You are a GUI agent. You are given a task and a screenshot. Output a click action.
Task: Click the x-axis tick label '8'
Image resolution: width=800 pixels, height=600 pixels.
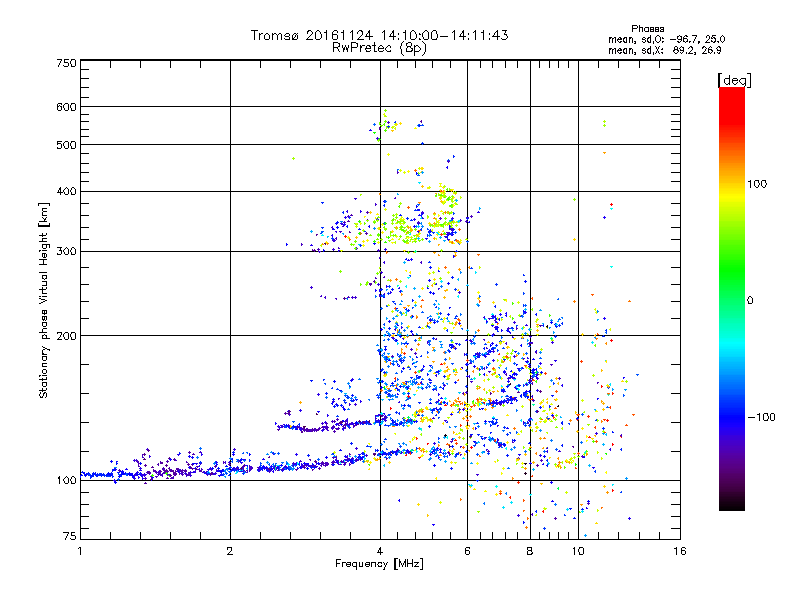click(x=530, y=551)
